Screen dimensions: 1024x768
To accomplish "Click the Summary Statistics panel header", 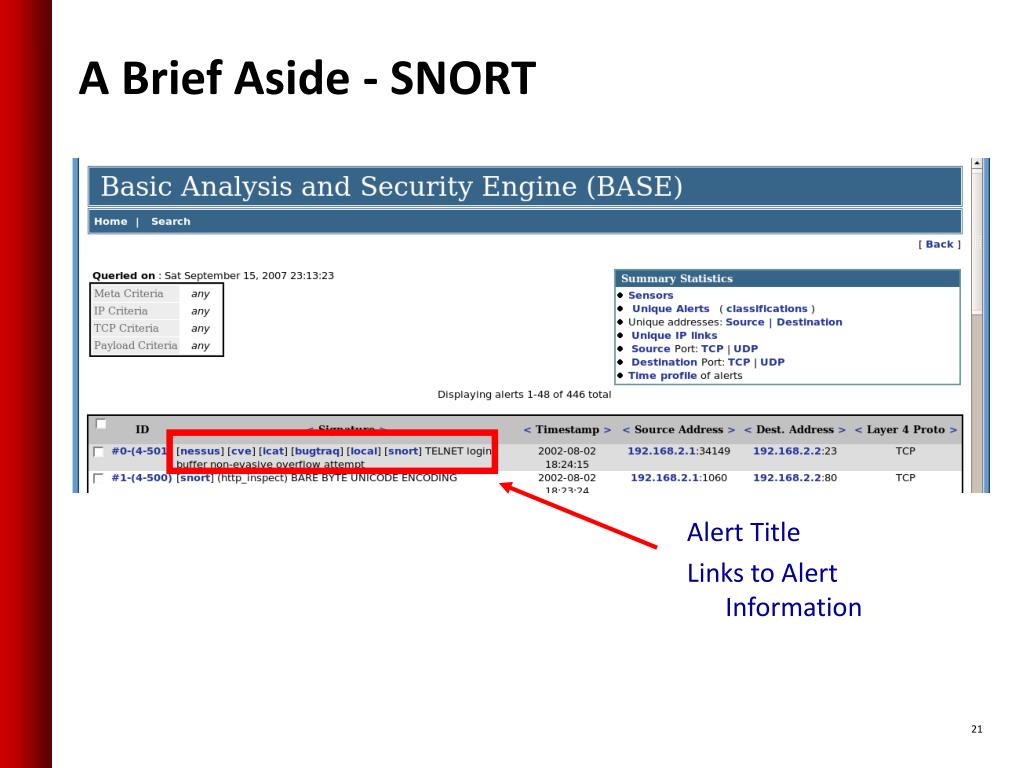I will coord(787,278).
